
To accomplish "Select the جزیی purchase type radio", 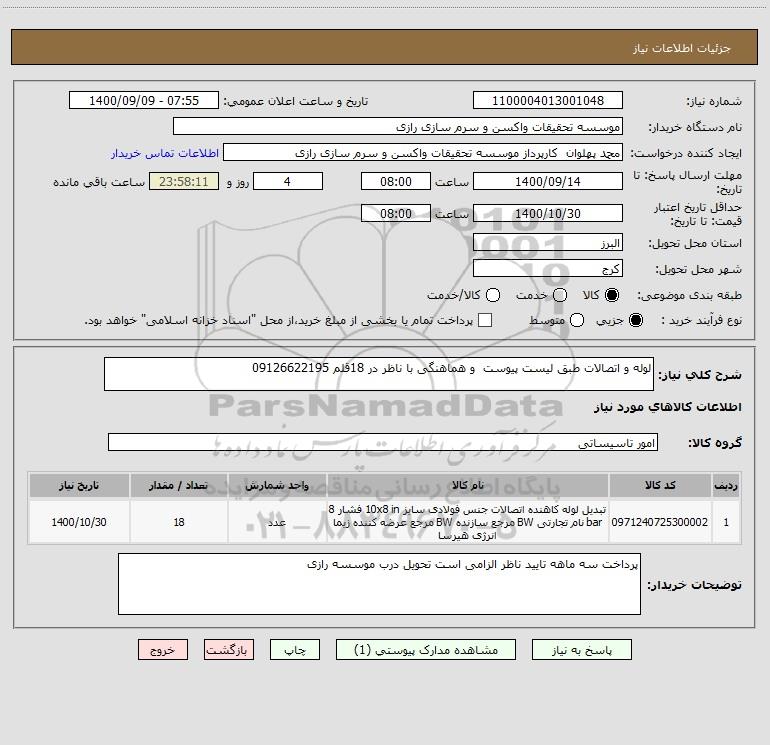I will click(636, 320).
